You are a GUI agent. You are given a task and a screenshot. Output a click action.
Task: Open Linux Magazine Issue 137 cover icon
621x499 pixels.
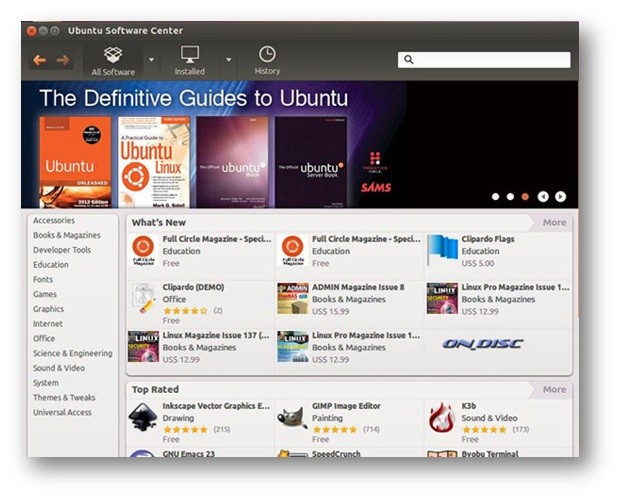coord(143,347)
